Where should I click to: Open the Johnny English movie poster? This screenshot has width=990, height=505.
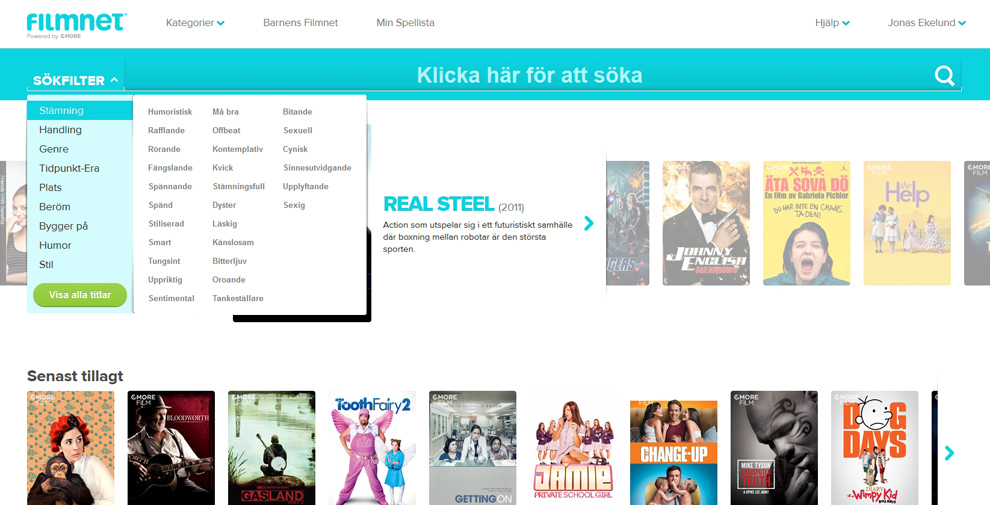click(x=706, y=223)
